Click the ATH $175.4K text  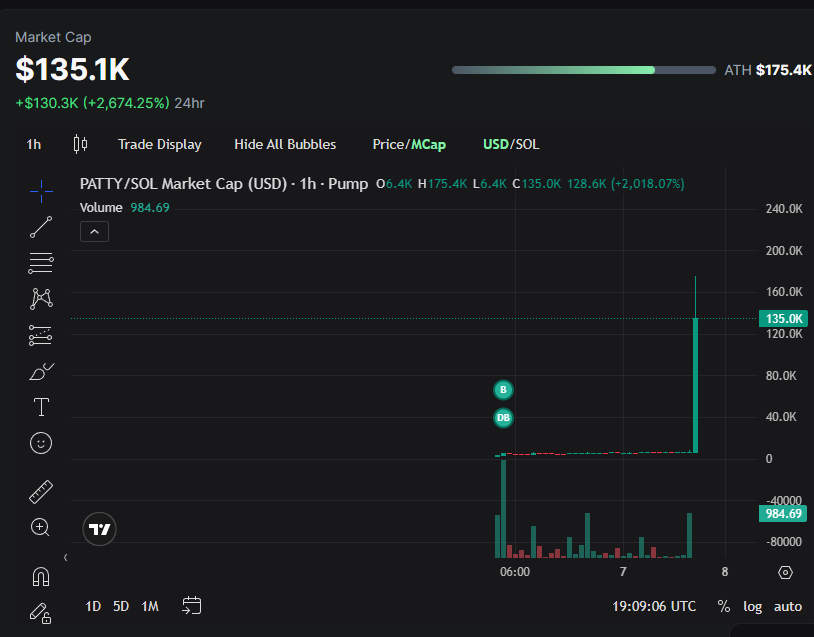point(767,70)
